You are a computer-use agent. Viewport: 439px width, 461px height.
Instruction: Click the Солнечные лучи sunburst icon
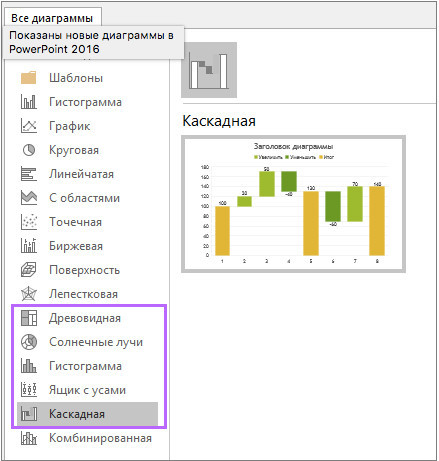(29, 342)
